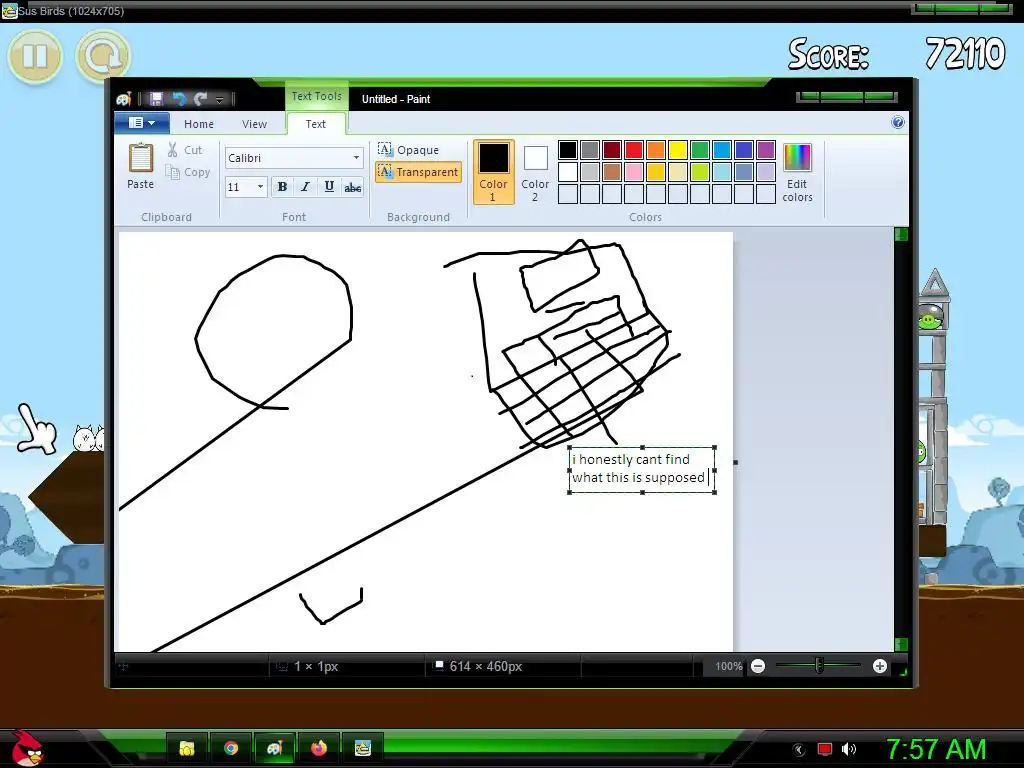Screen dimensions: 1024x768
Task: Open the Paint file menu button
Action: tap(142, 123)
